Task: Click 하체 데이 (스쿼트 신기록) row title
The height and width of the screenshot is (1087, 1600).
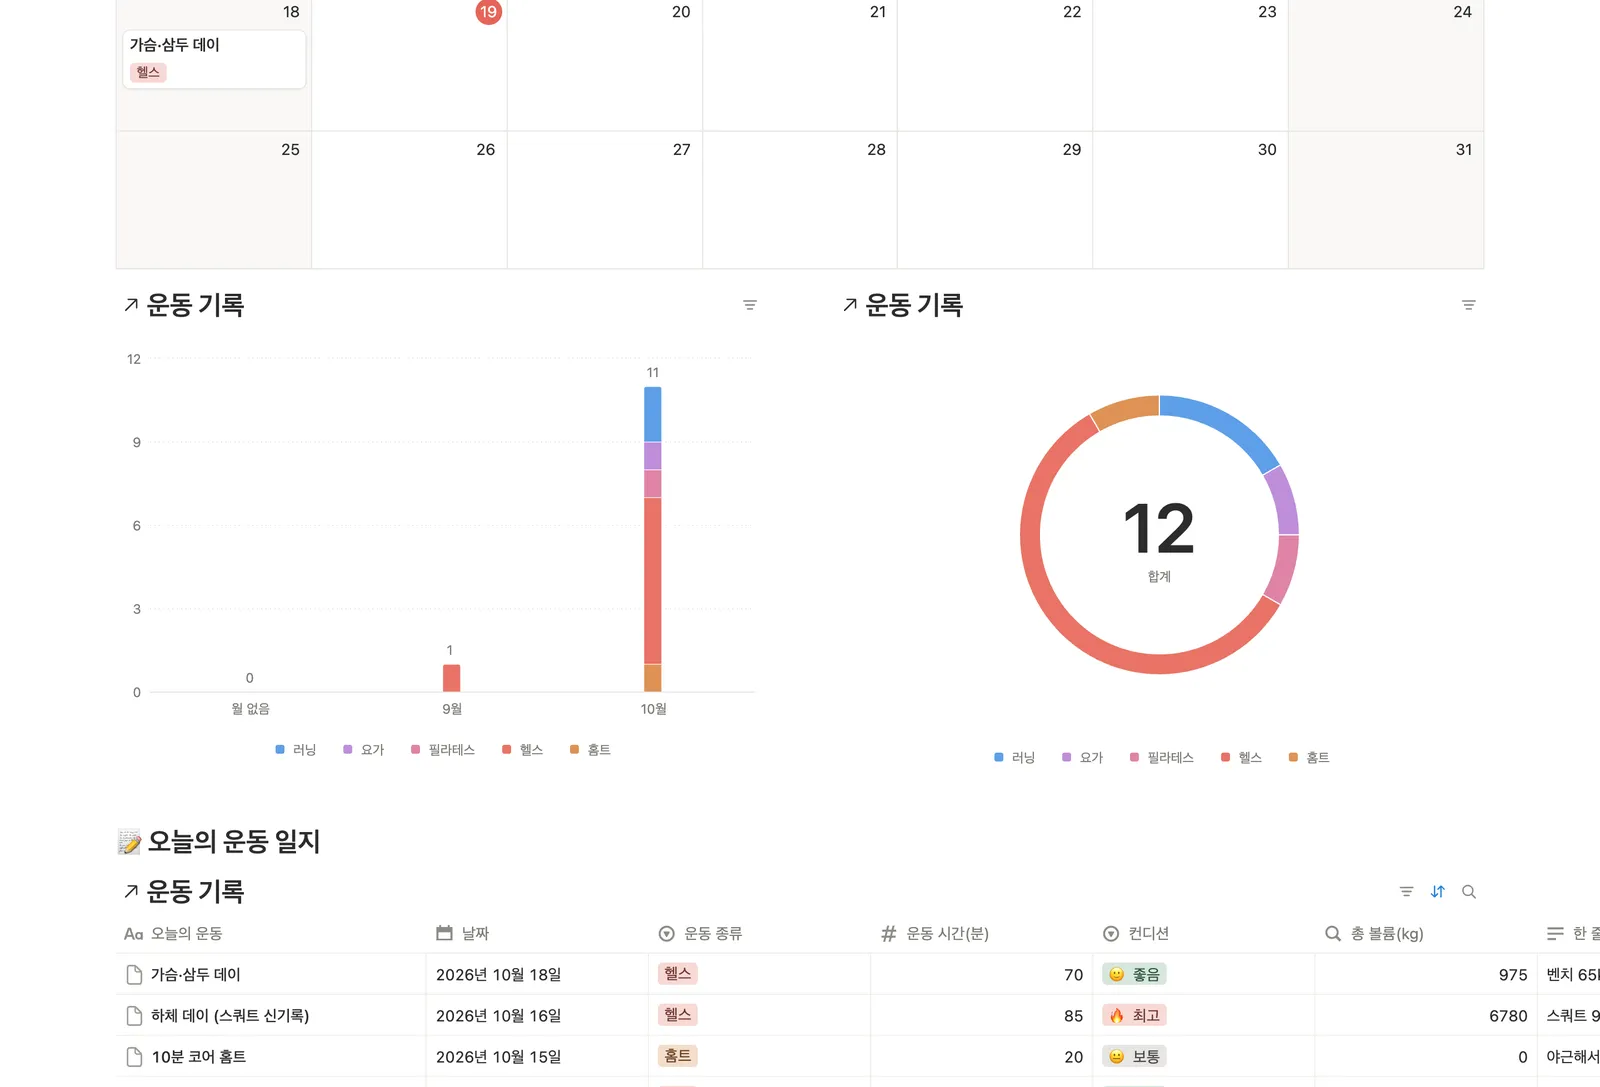Action: [230, 1016]
